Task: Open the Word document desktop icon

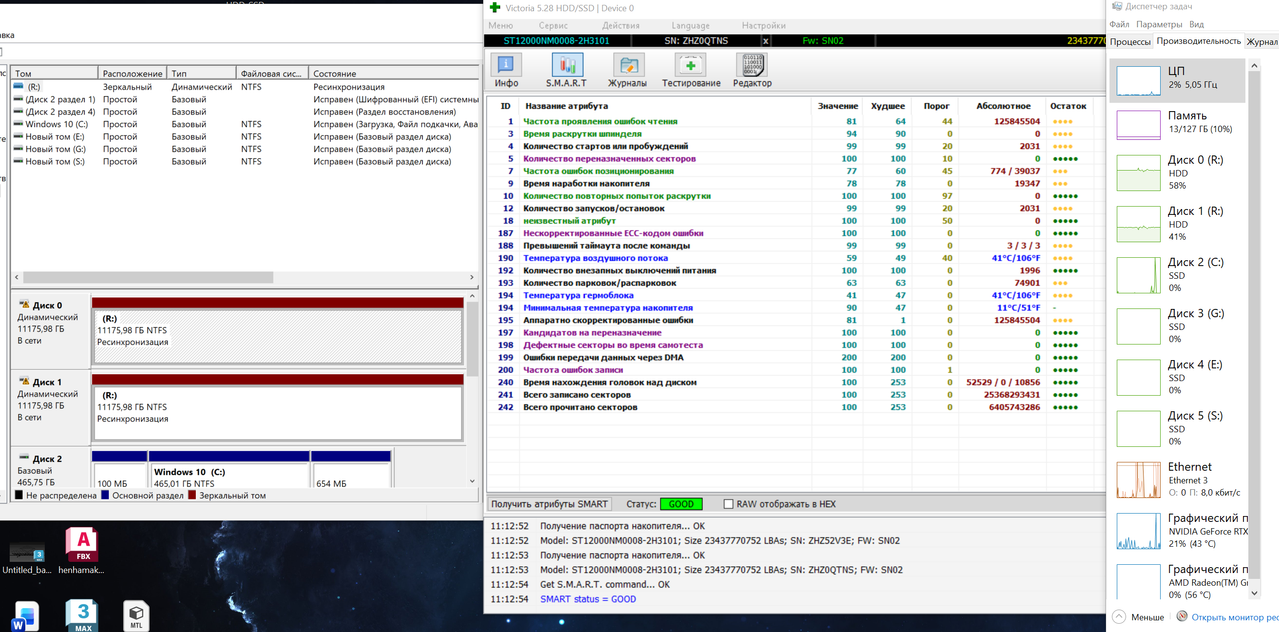Action: point(25,616)
